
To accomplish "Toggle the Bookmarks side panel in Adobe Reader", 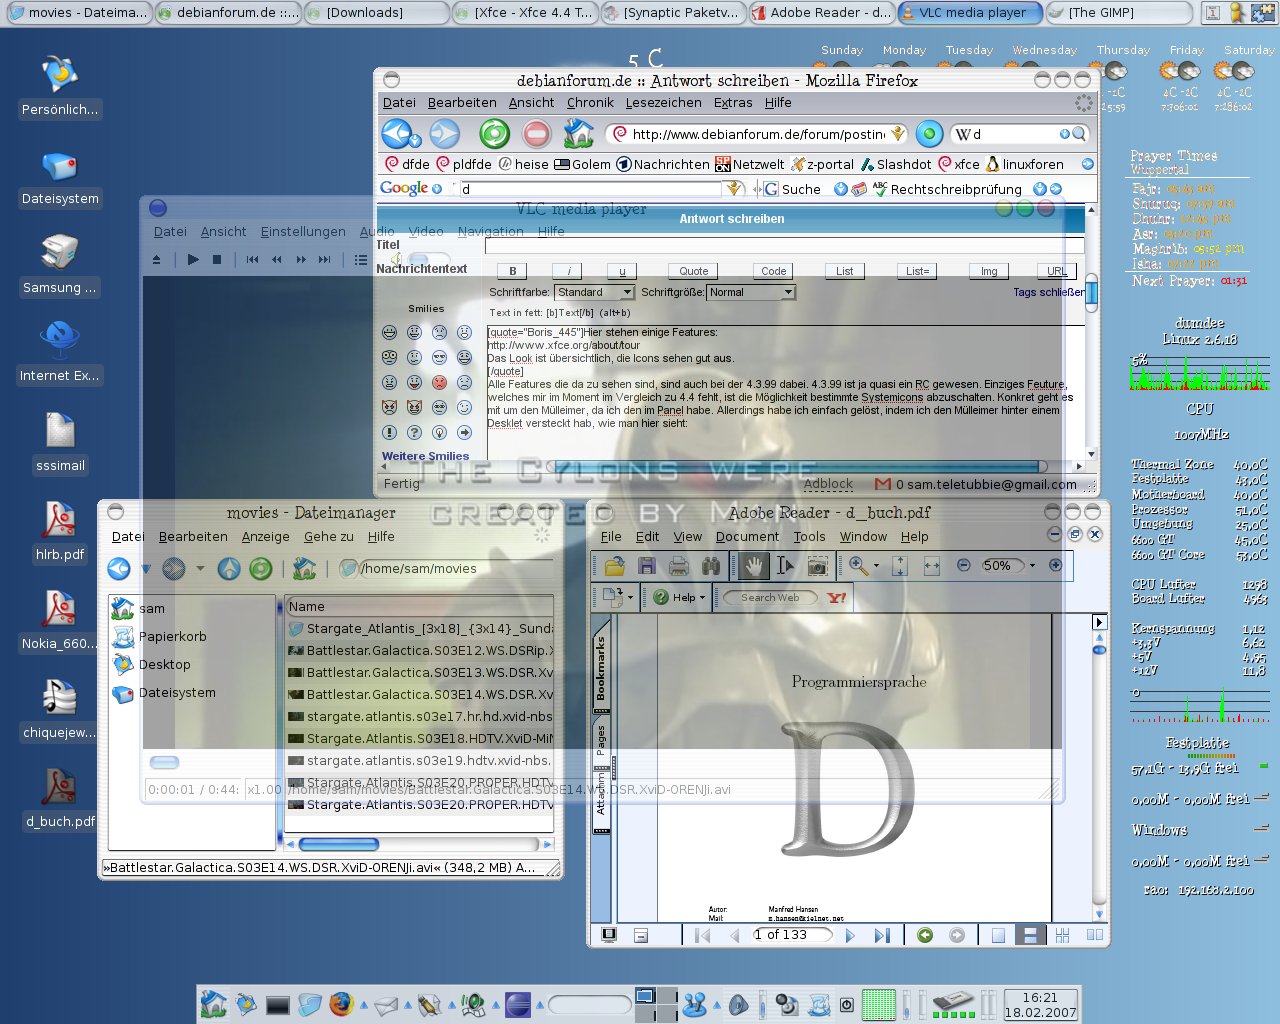I will pyautogui.click(x=601, y=668).
